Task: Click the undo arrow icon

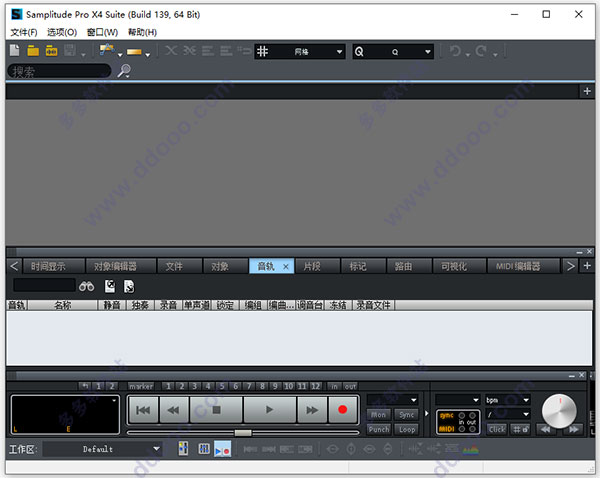Action: (455, 51)
